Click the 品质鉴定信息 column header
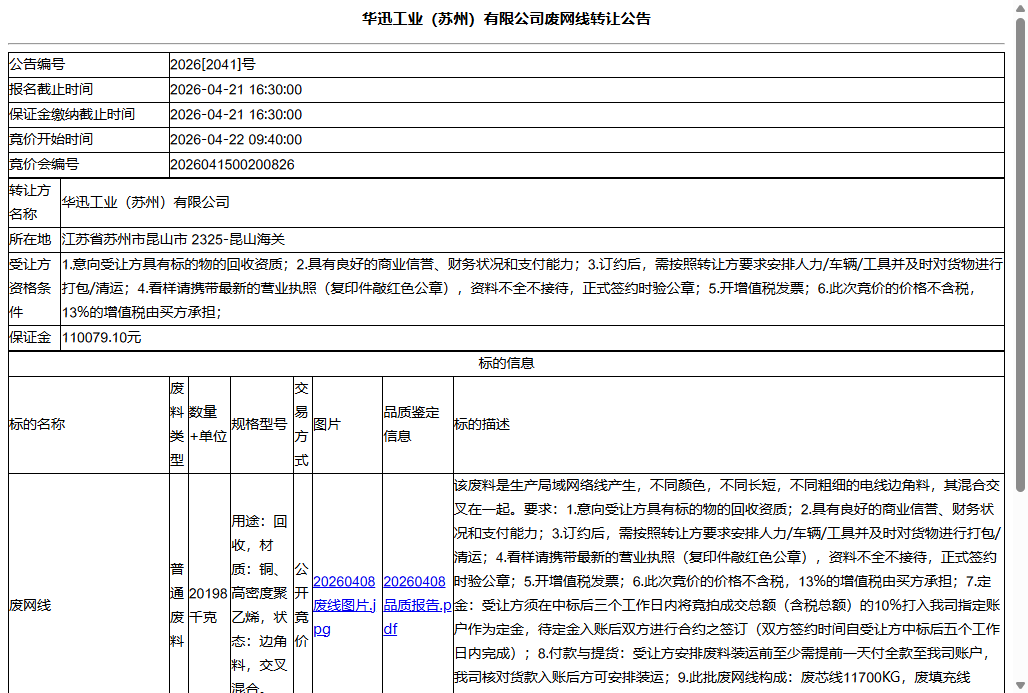 (418, 424)
